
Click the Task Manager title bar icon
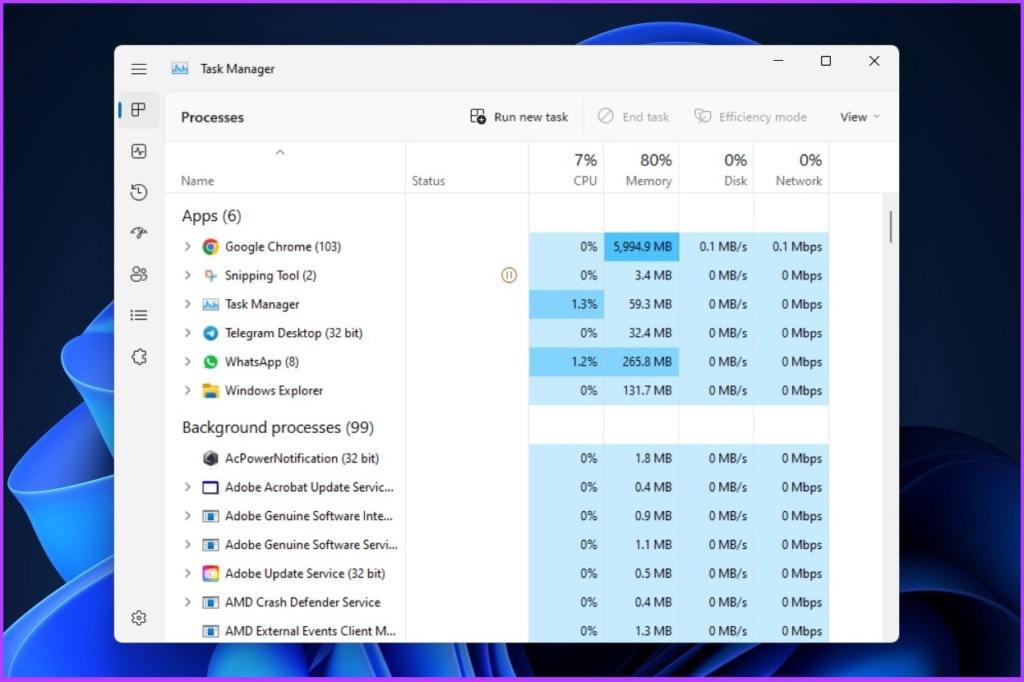click(x=180, y=69)
